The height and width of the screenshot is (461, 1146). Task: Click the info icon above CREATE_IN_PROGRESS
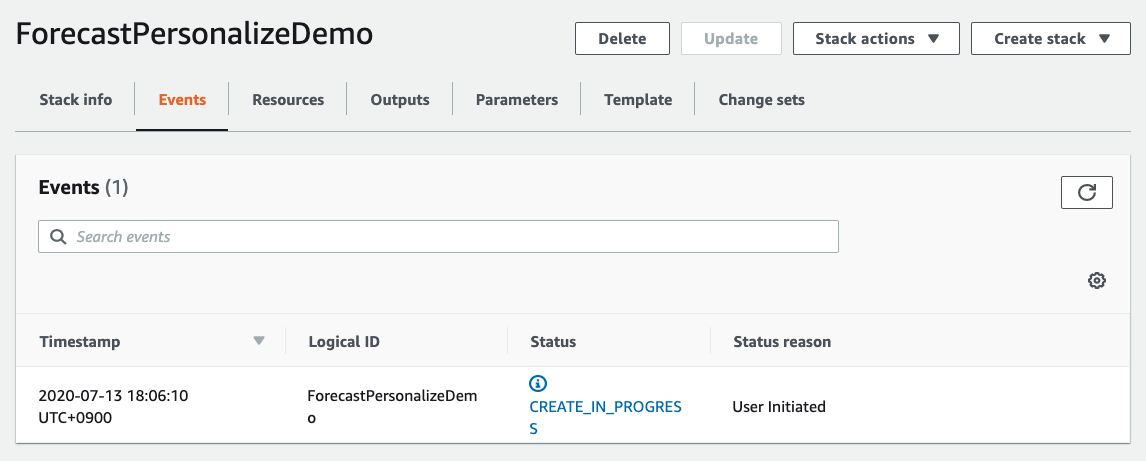click(538, 383)
